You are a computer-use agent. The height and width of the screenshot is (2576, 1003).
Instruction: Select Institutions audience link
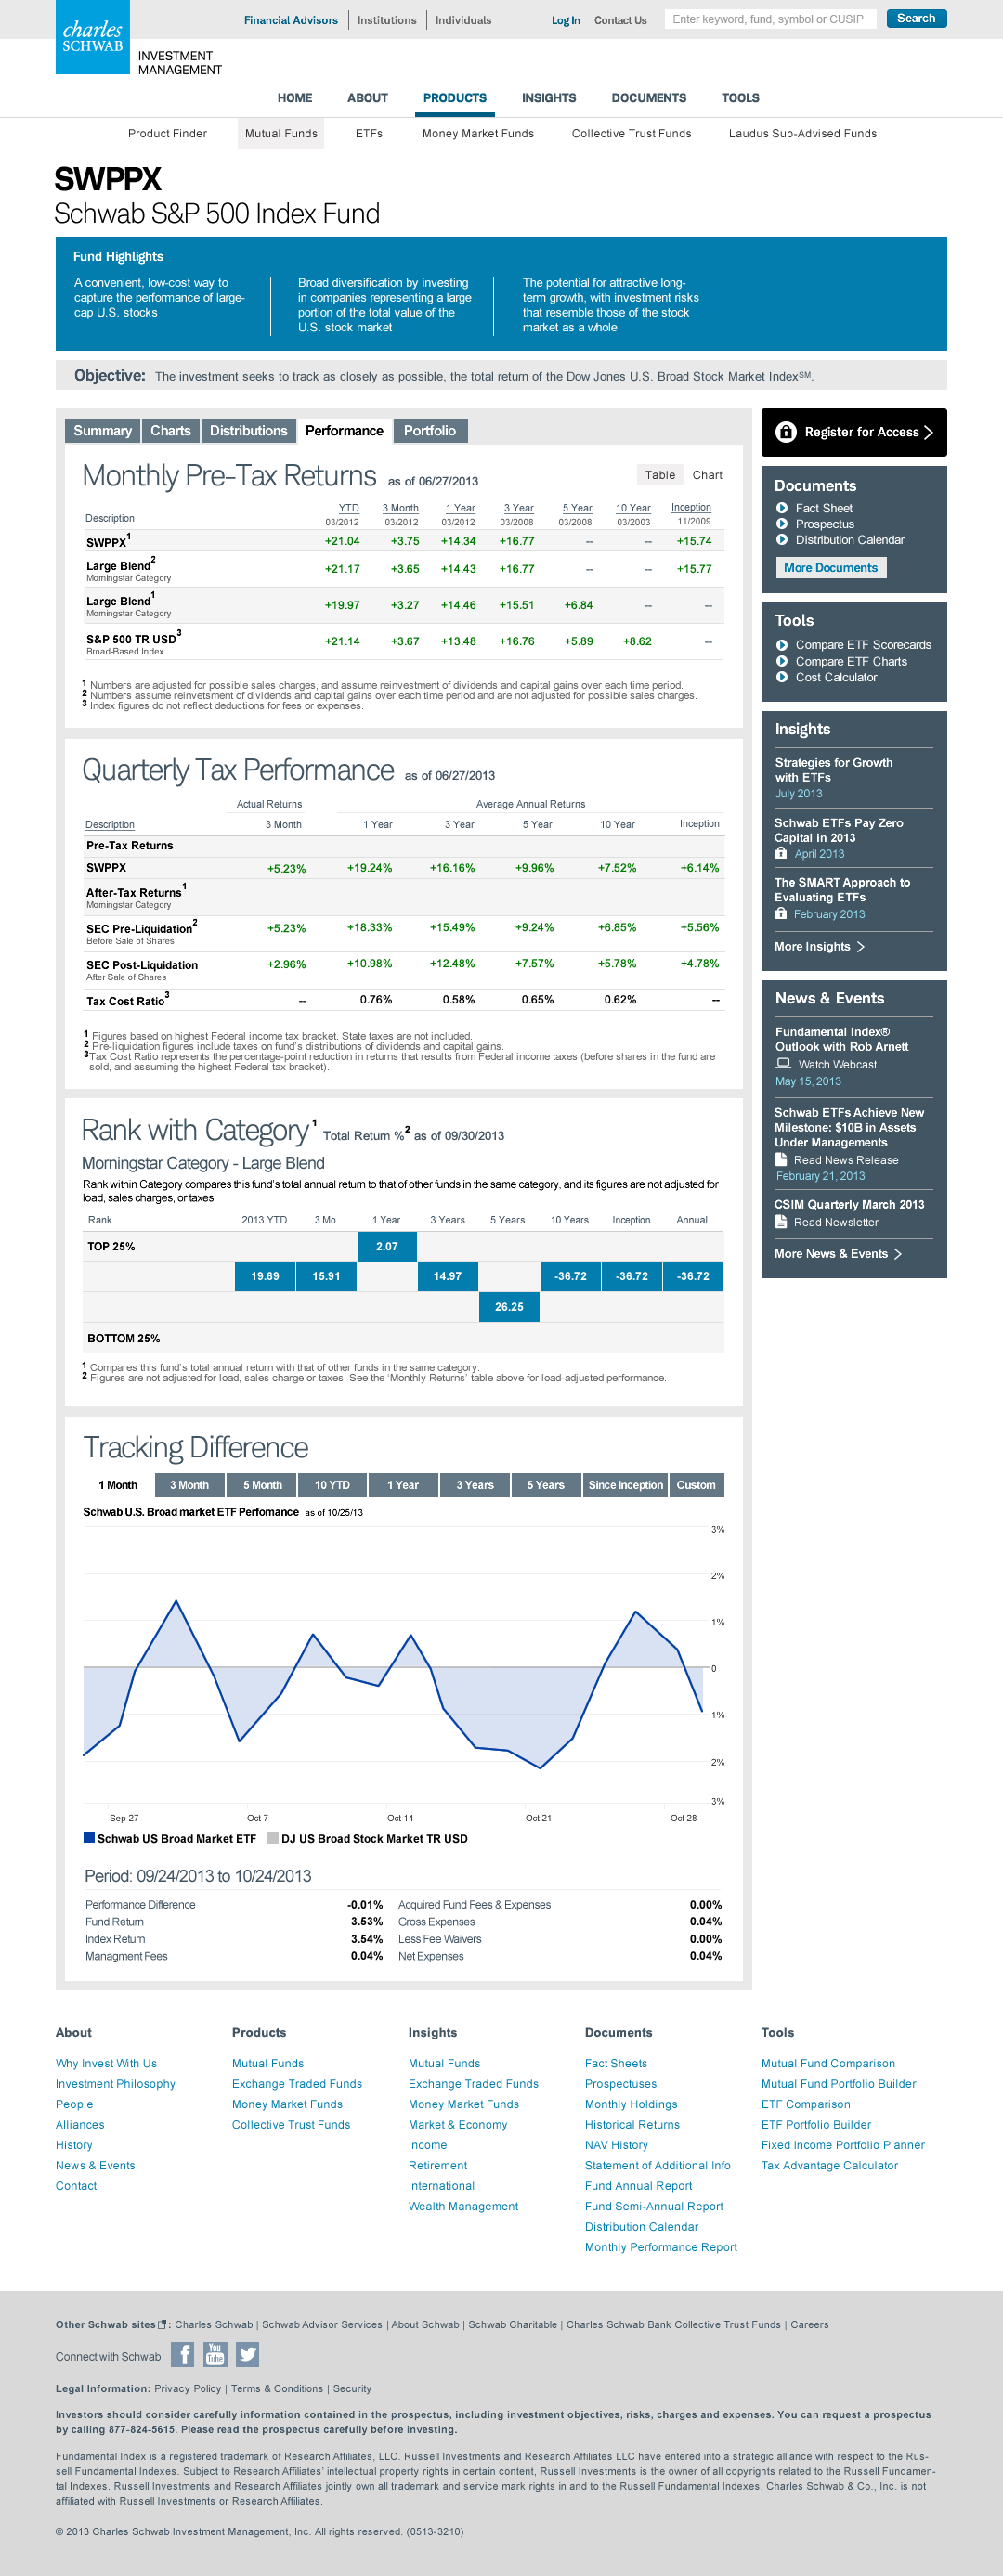387,20
